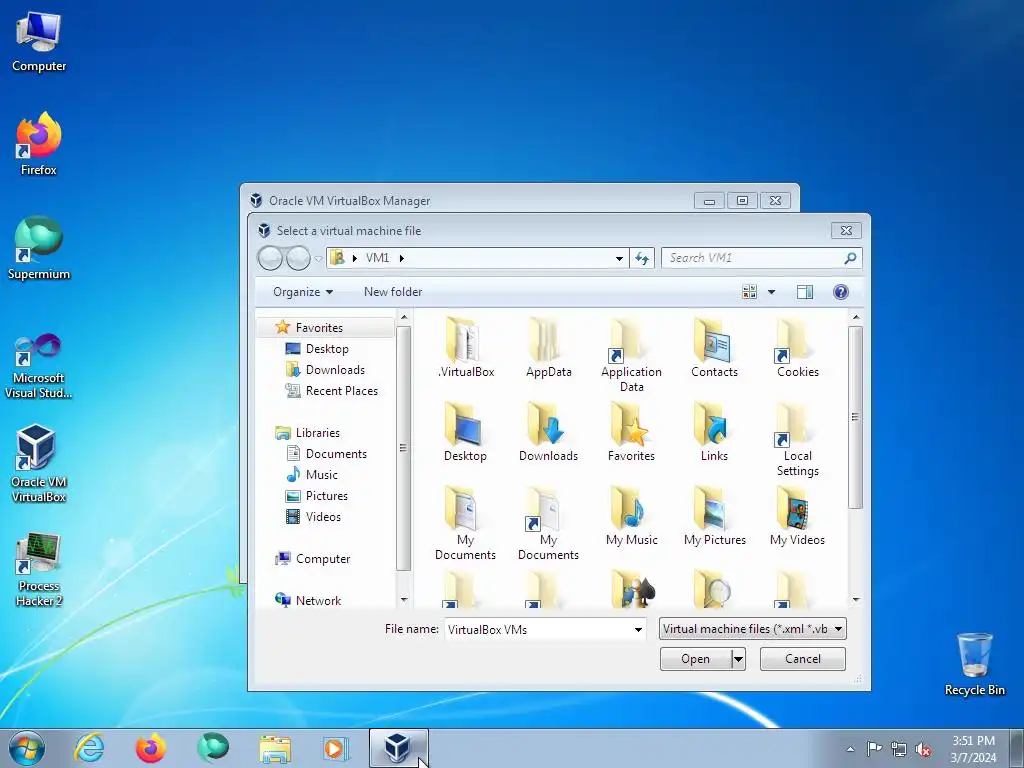Open the Start menu
This screenshot has height=768, width=1024.
pos(27,748)
